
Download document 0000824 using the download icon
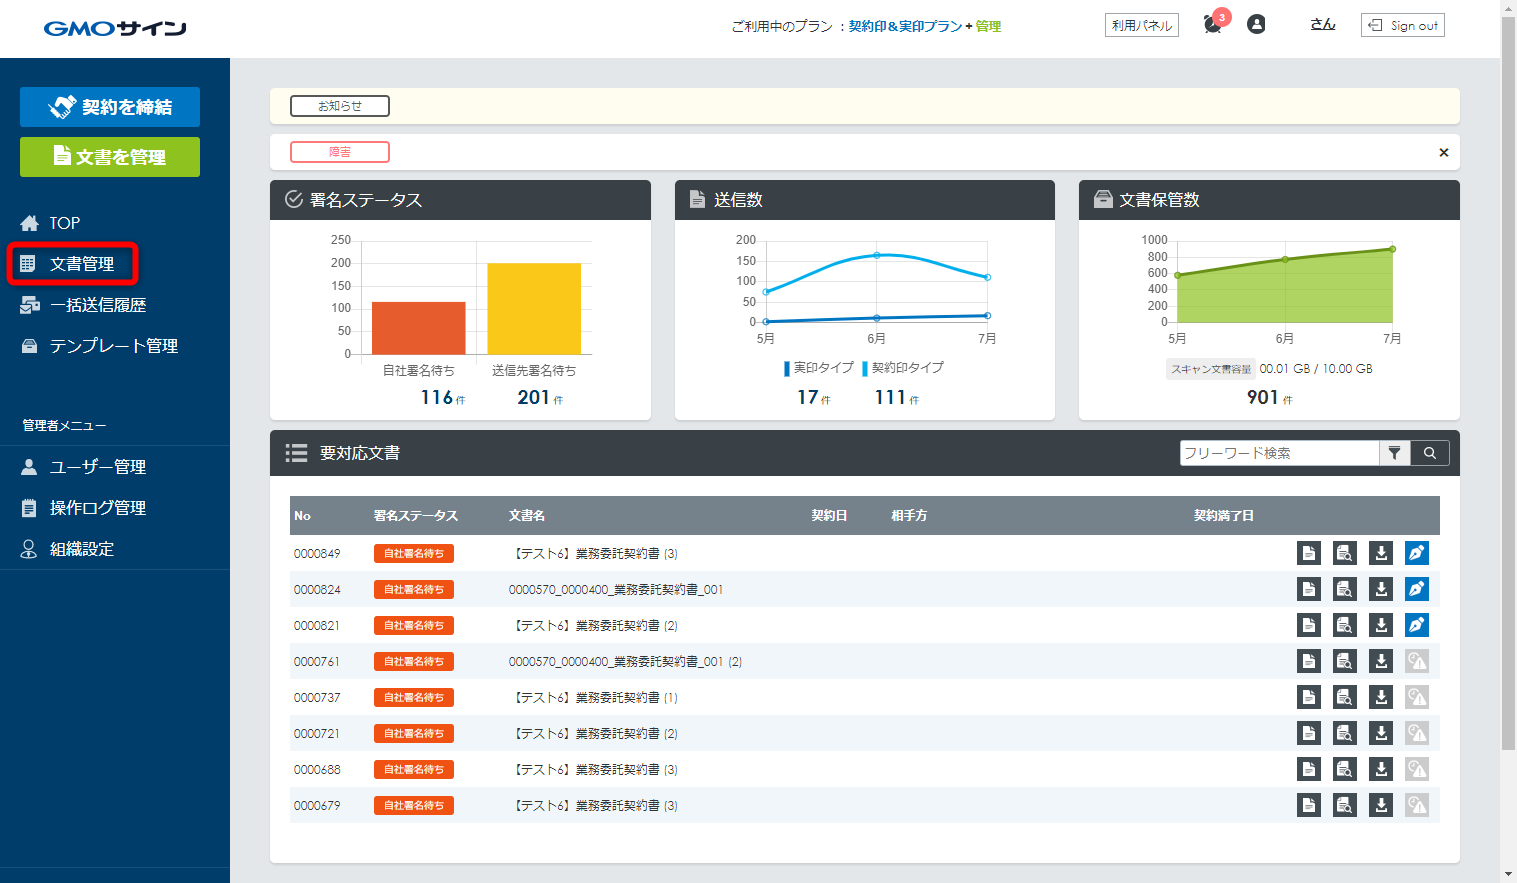(1380, 589)
